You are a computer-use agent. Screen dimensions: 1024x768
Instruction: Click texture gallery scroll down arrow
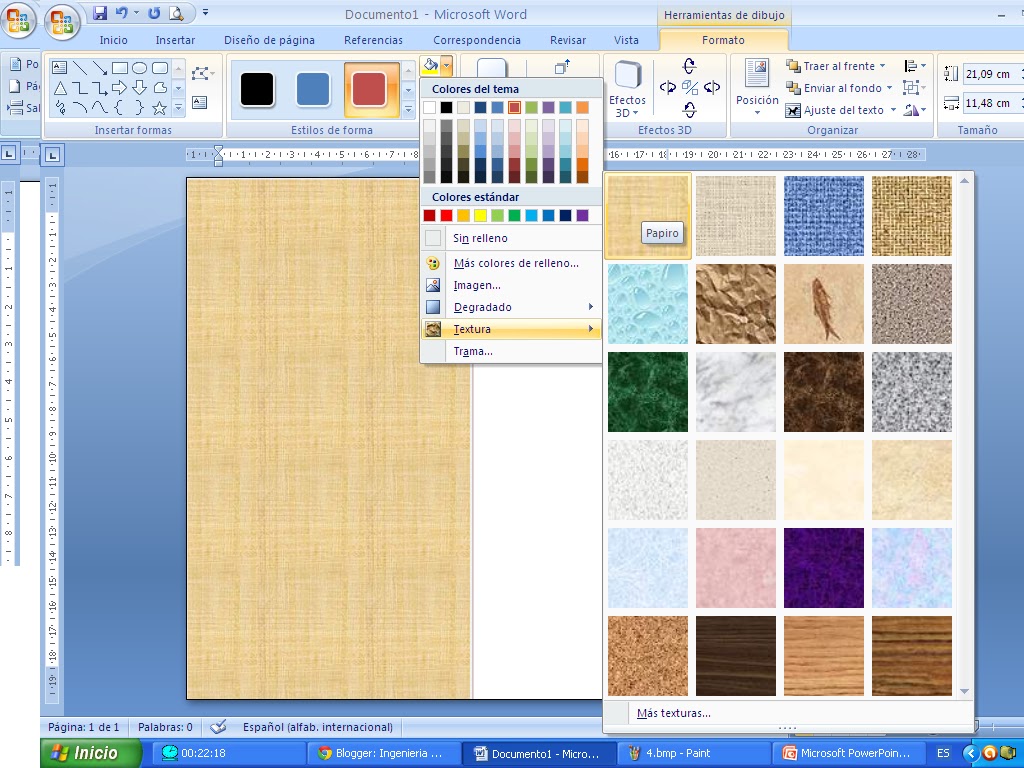pyautogui.click(x=965, y=691)
